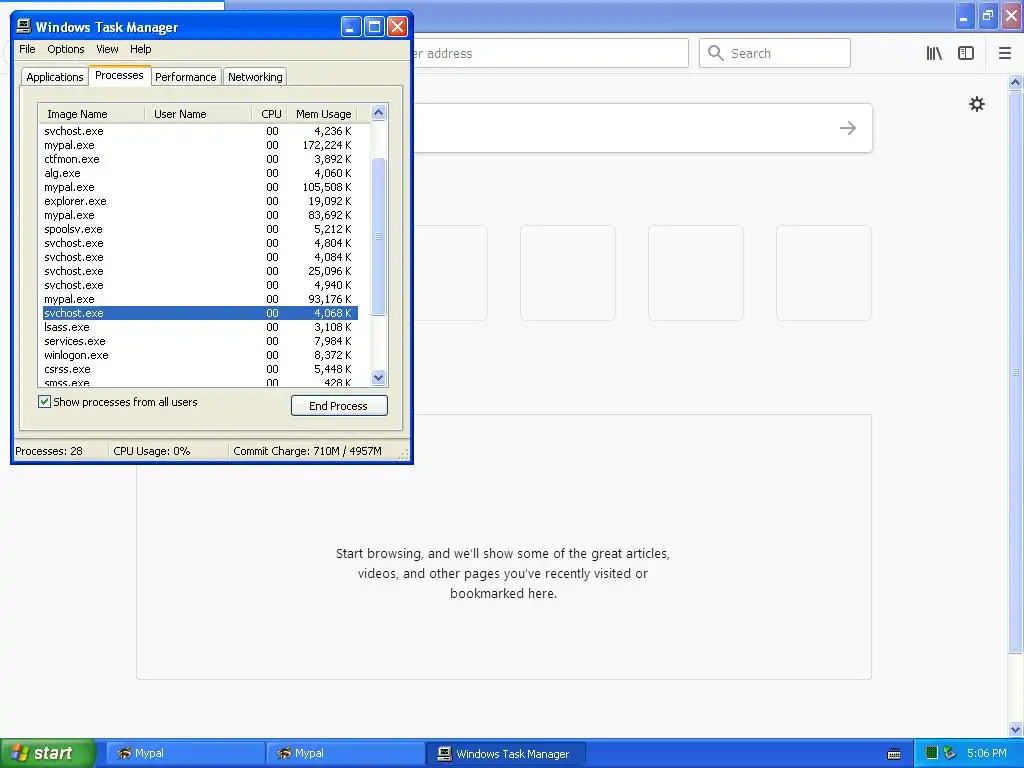Open new tab settings gear
This screenshot has width=1024, height=768.
[977, 104]
